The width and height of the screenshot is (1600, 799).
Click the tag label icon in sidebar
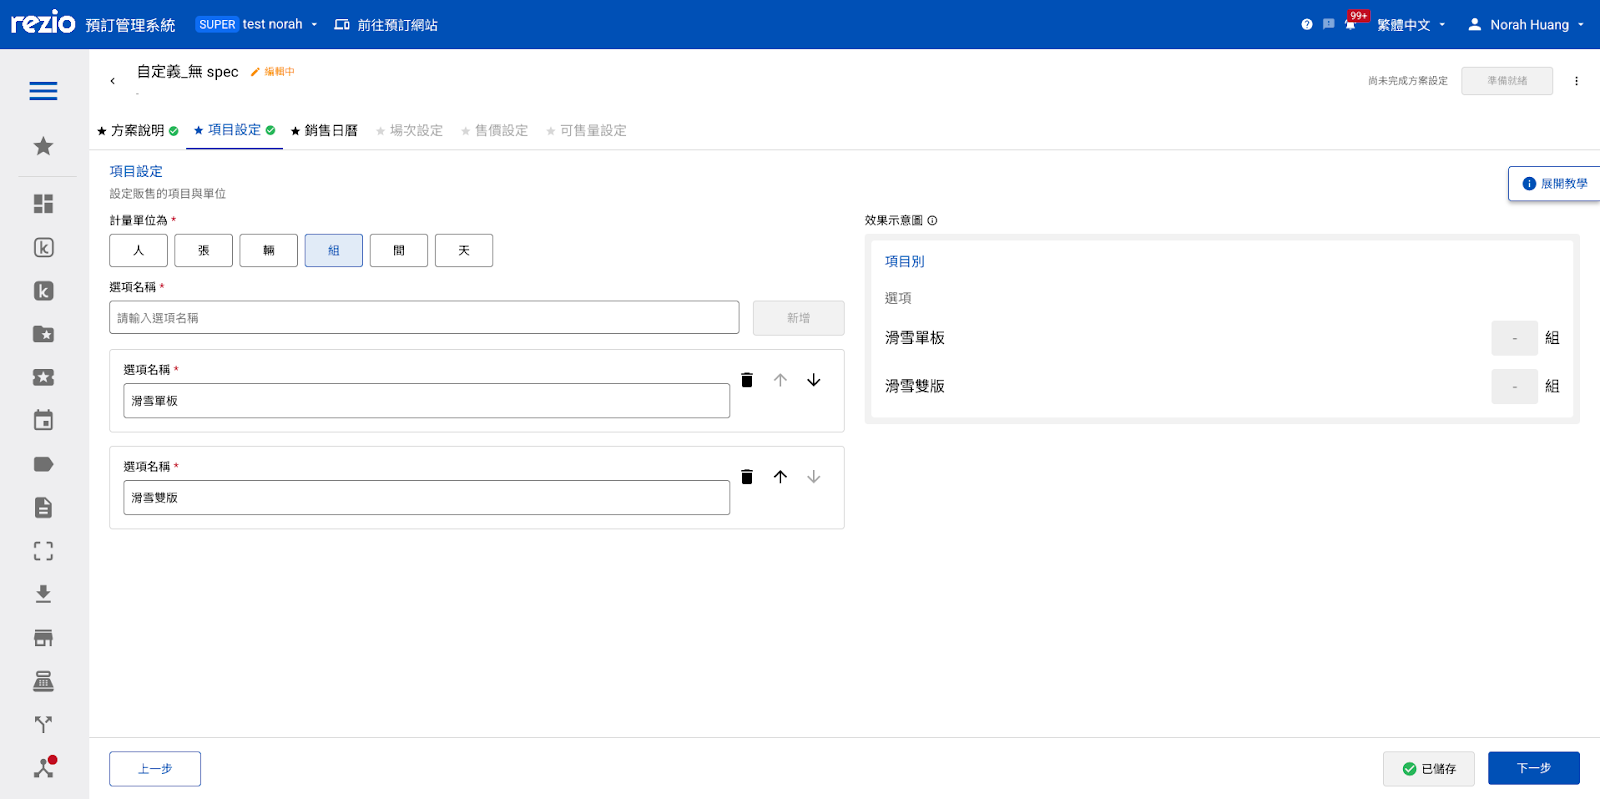pos(43,464)
